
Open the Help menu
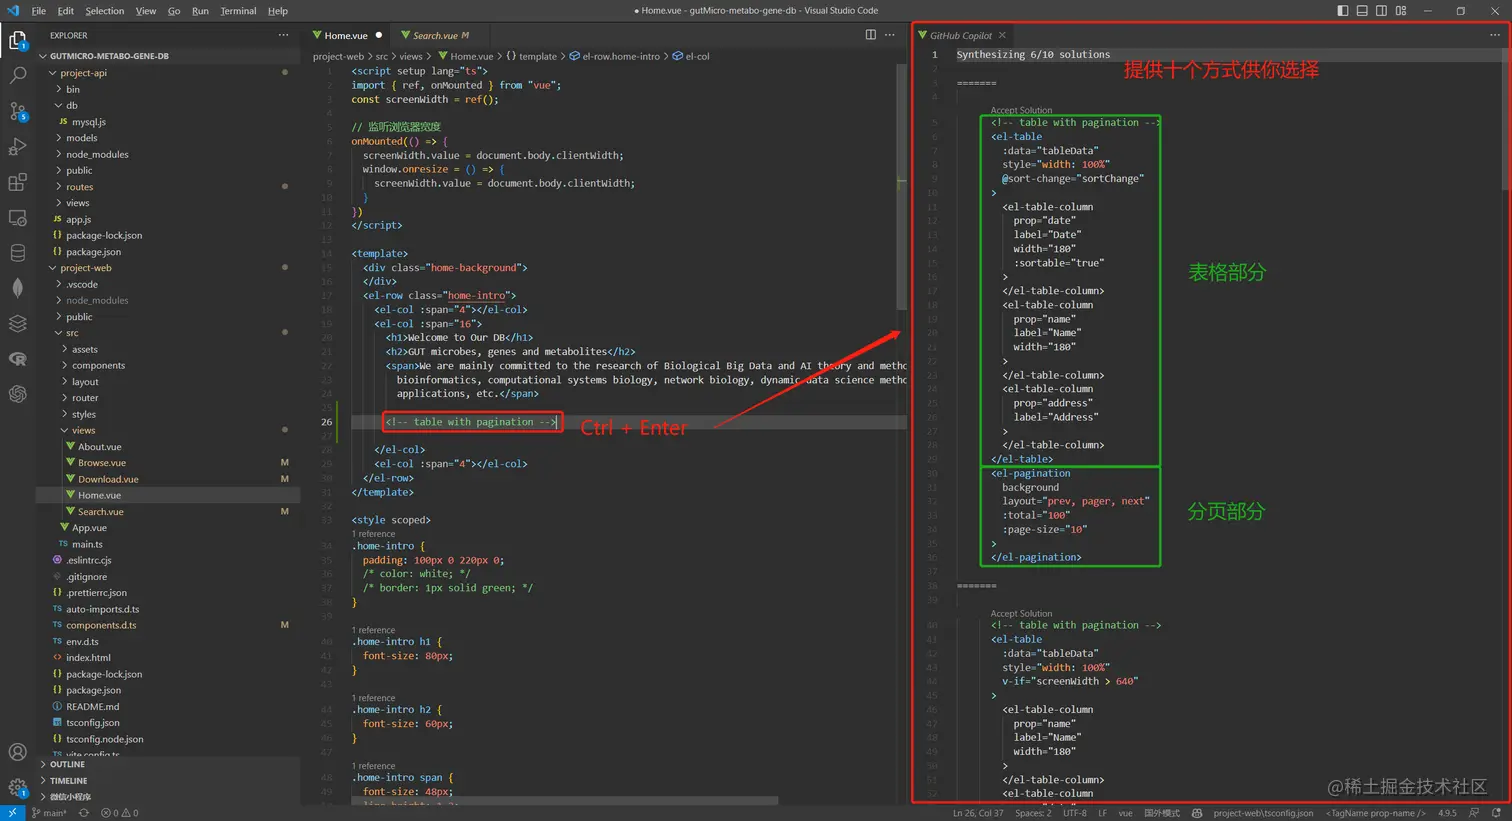(x=278, y=11)
